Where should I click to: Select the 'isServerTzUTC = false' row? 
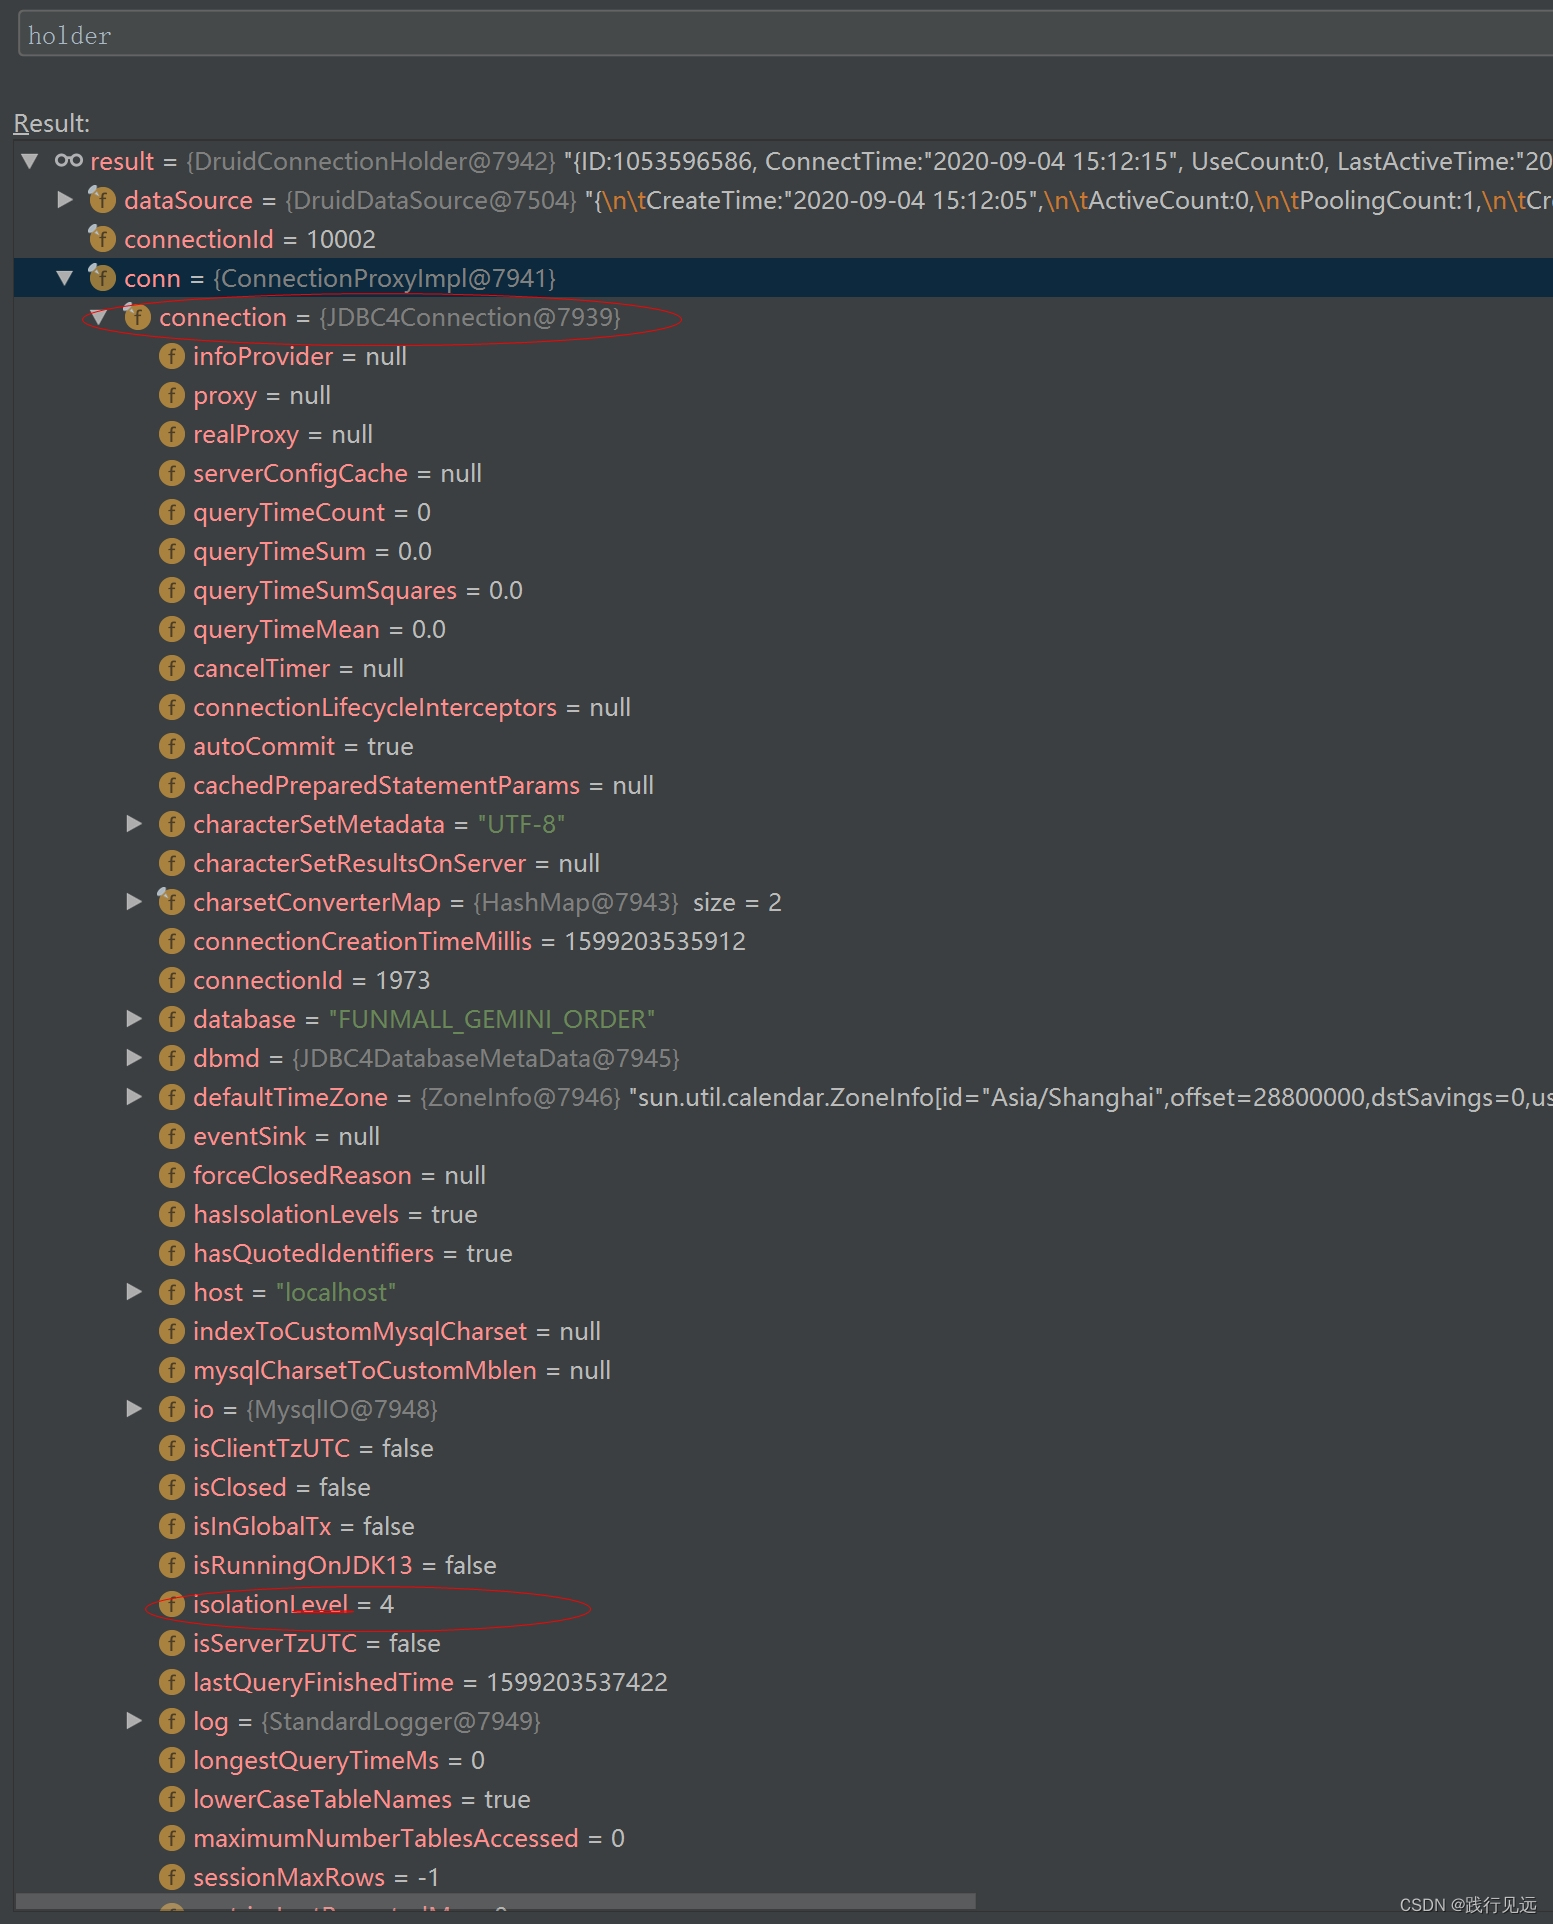783,1643
